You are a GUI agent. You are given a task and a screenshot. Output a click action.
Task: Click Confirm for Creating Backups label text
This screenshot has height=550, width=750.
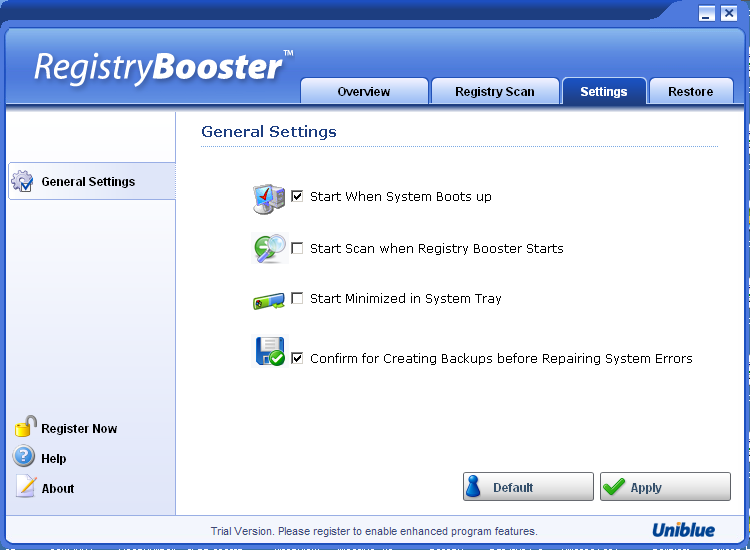click(x=501, y=359)
